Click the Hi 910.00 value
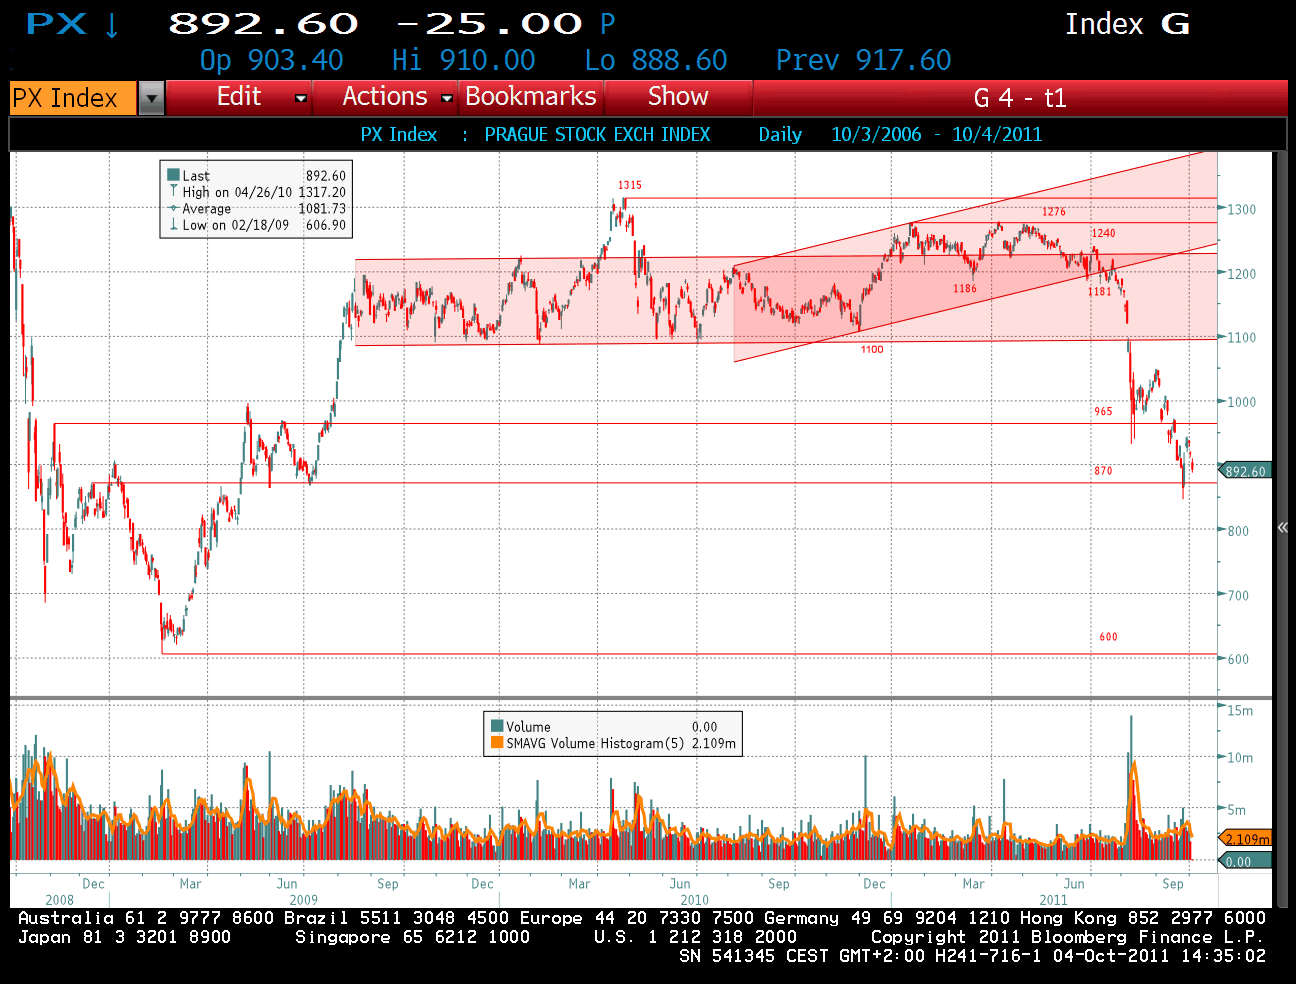 pos(464,60)
